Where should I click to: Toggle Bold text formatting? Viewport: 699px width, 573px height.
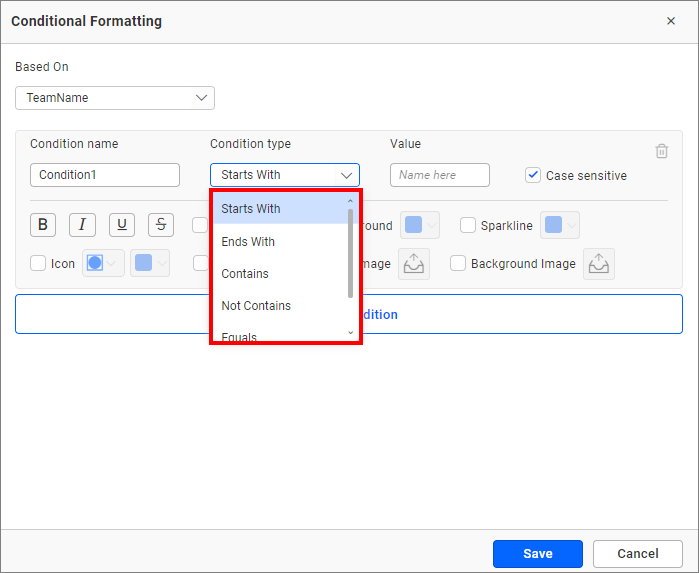[42, 225]
